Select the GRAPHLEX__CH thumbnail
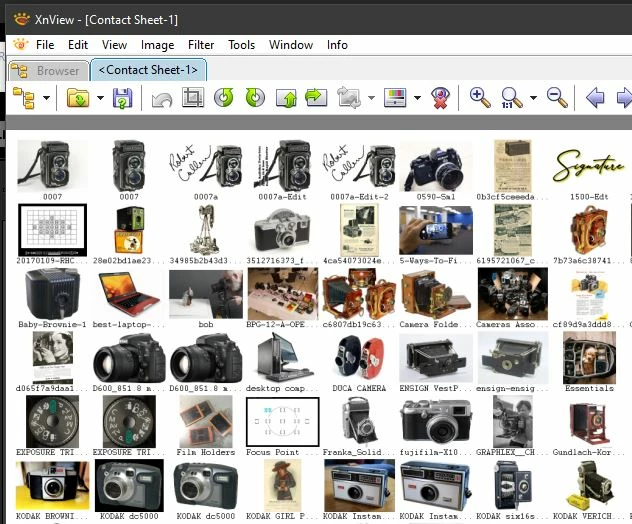 [512, 422]
